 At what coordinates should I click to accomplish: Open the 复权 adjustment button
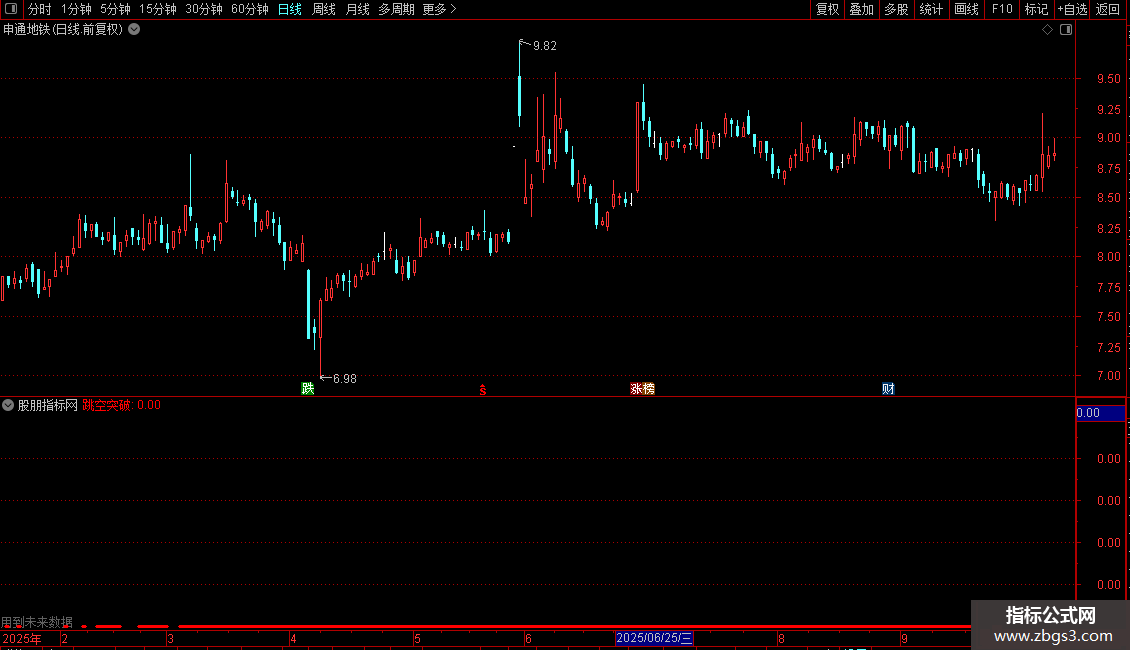[827, 9]
